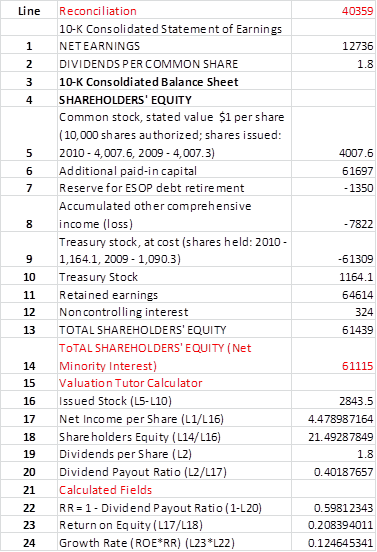Click the Issued Stock (L5-L10) cell
Screen dimensions: 377x552
point(174,401)
